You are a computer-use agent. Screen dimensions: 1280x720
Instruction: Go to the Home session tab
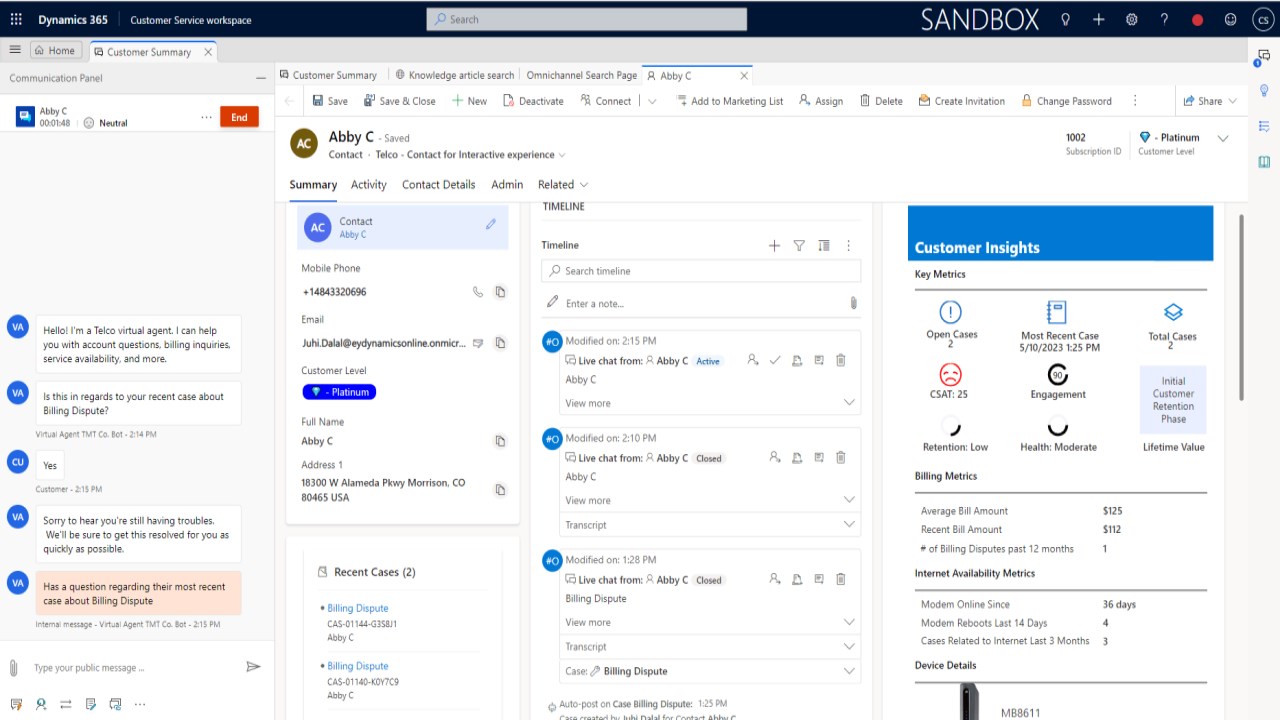[x=54, y=51]
